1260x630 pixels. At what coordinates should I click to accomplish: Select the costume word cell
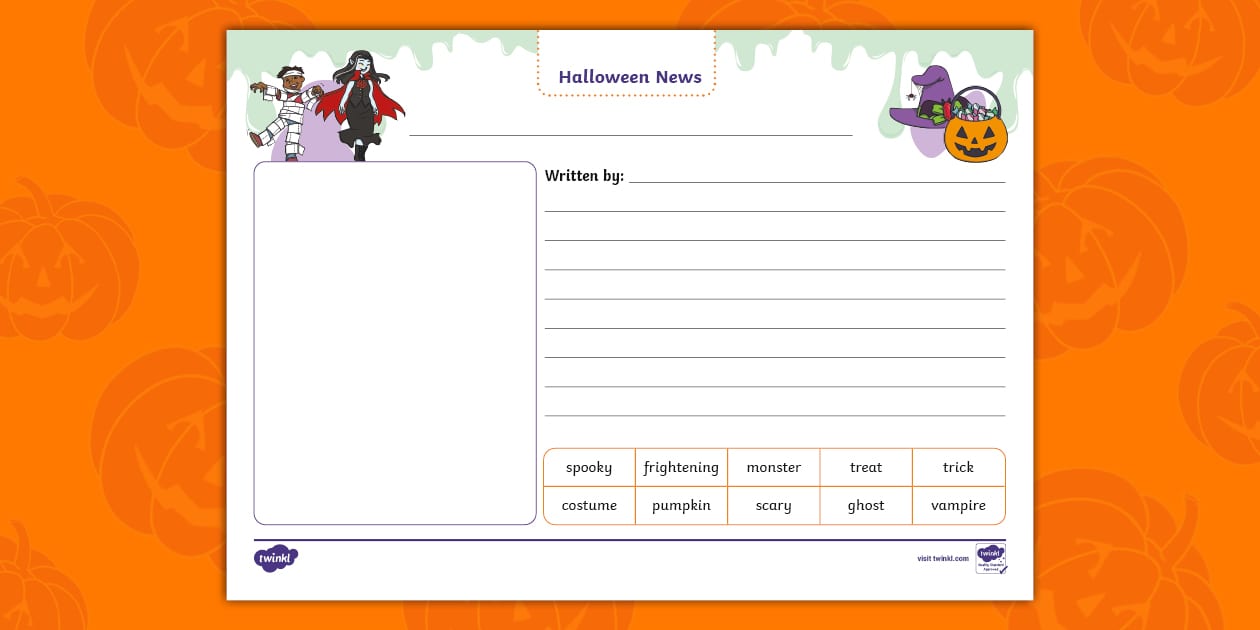[589, 505]
